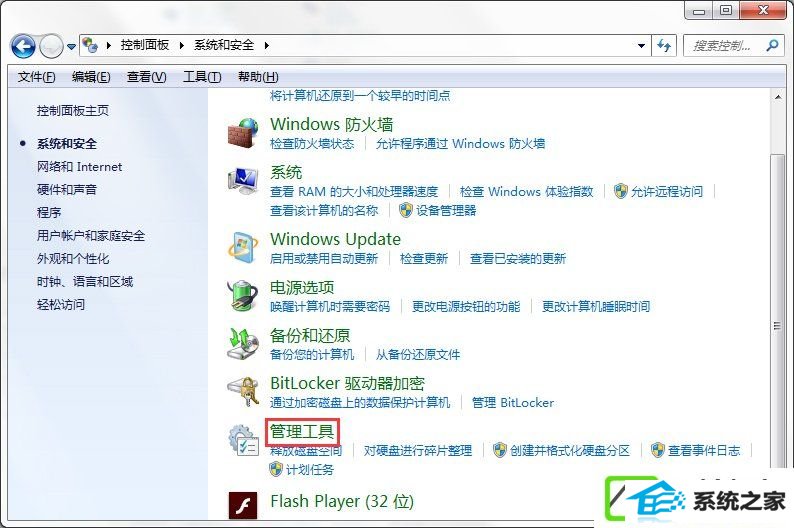794x528 pixels.
Task: Expand the breadcrumb arrow before 控制面板
Action: tap(108, 46)
